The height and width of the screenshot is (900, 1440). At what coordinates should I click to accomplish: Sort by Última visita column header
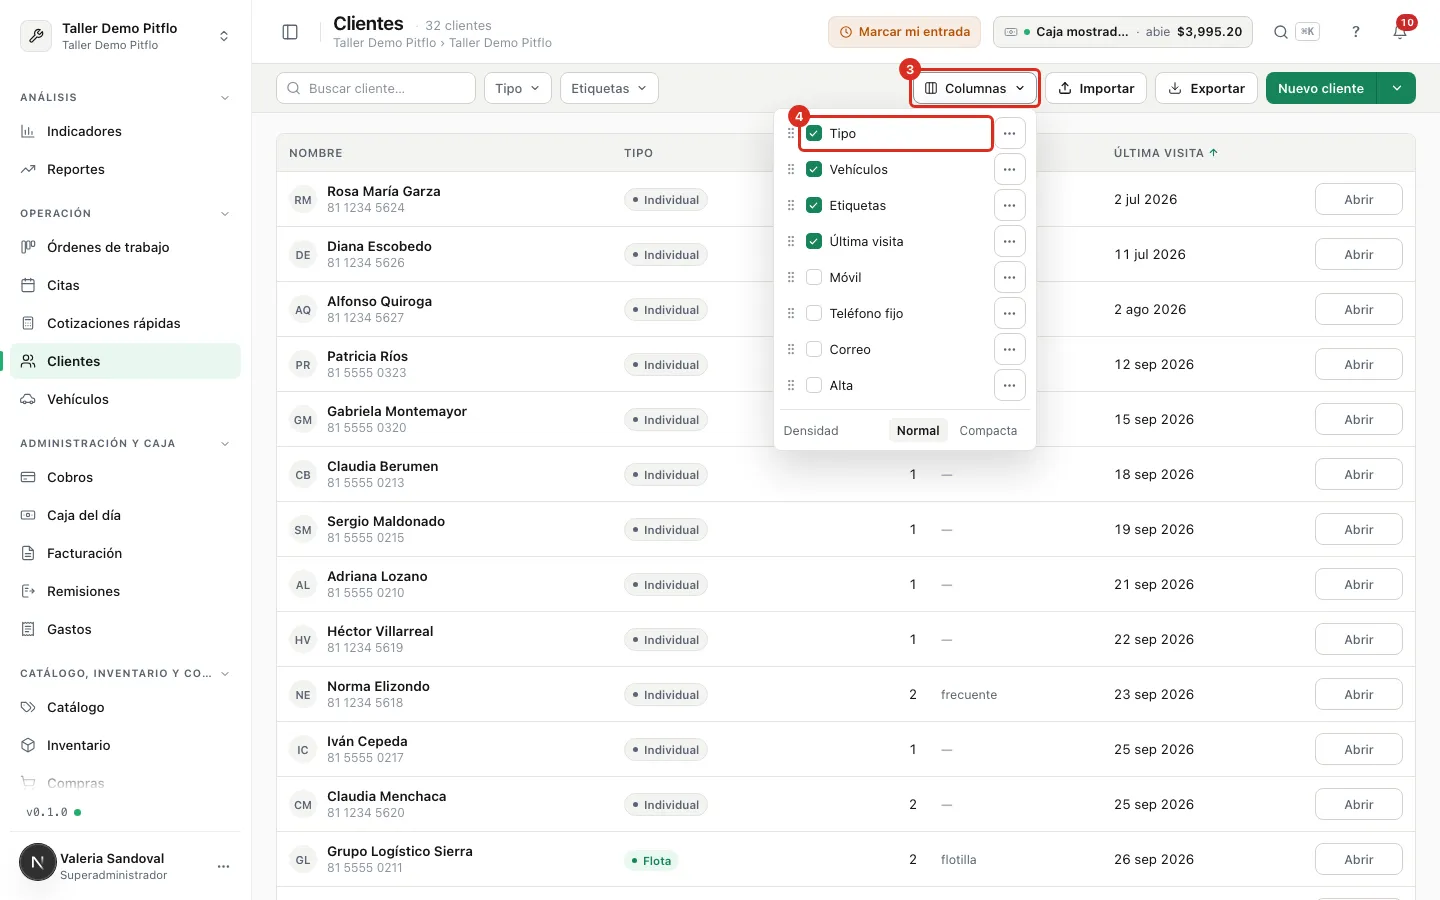[1166, 153]
